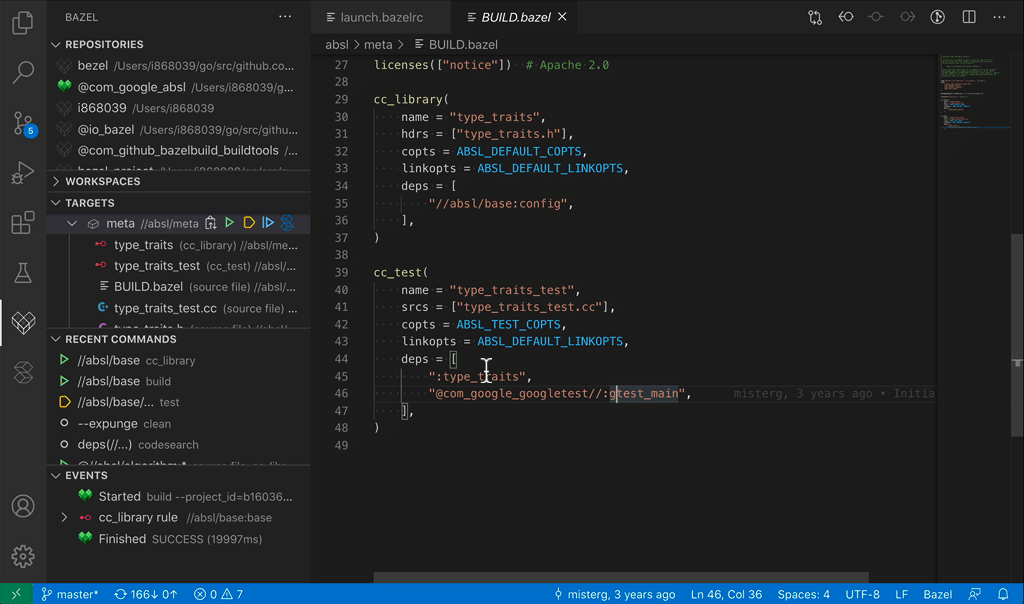Open editor more actions ellipsis
The width and height of the screenshot is (1024, 604).
999,17
